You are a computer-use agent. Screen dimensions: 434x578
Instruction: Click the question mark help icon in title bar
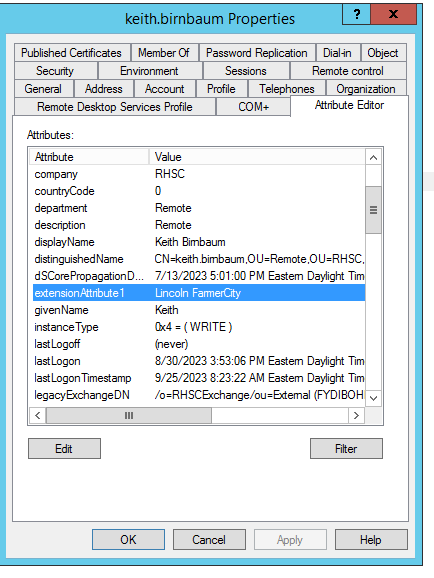[x=356, y=14]
